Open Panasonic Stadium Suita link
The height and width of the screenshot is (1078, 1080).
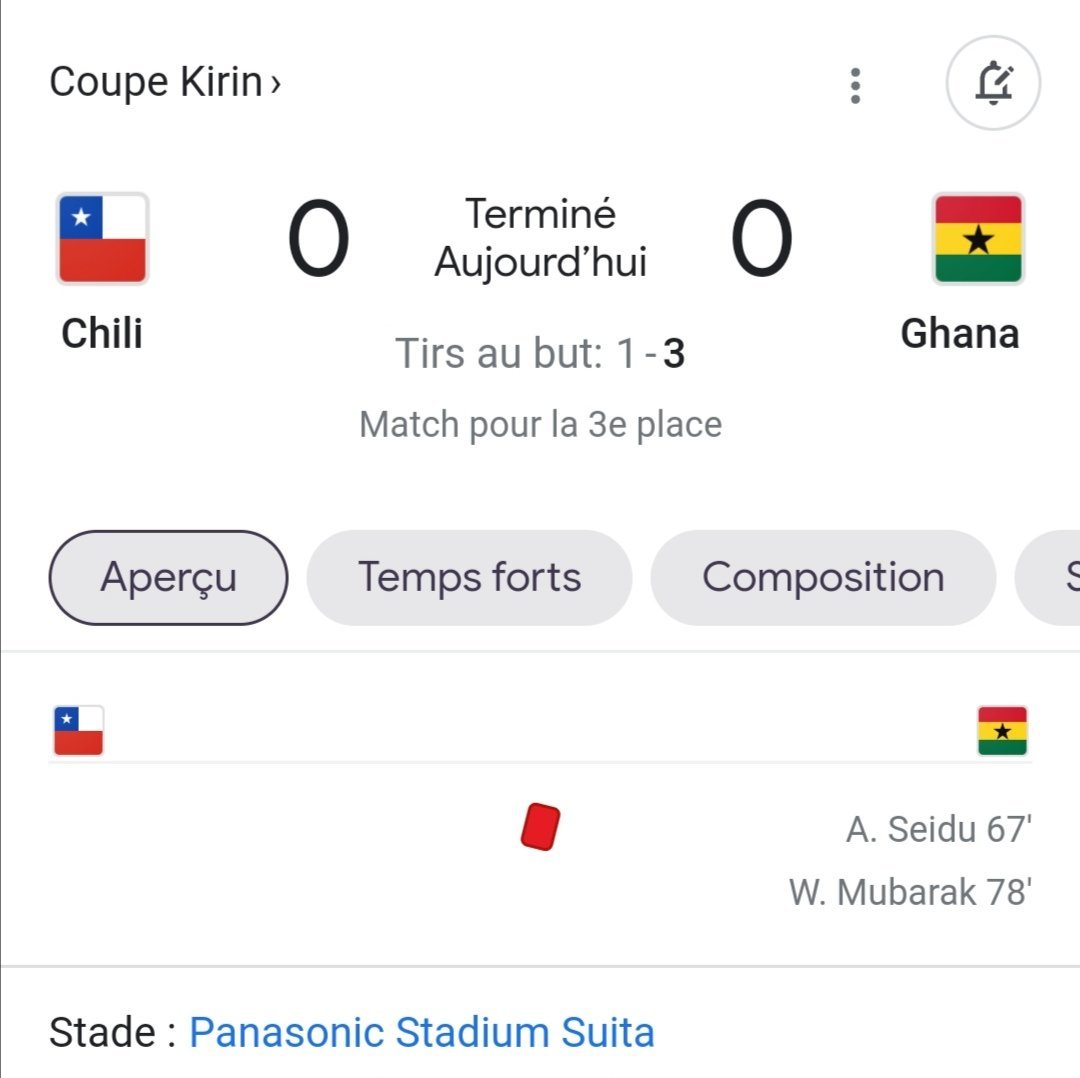point(422,1032)
